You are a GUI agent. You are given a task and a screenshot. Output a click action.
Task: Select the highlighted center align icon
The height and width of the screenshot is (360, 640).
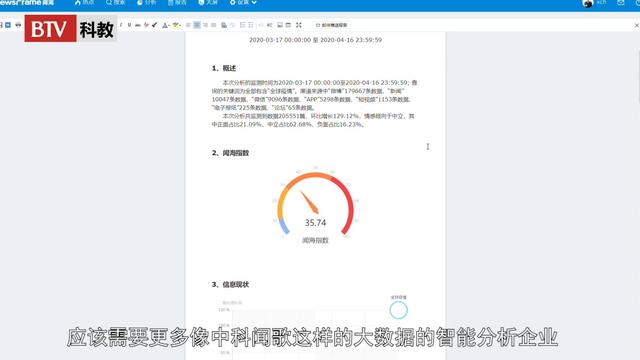[197, 25]
